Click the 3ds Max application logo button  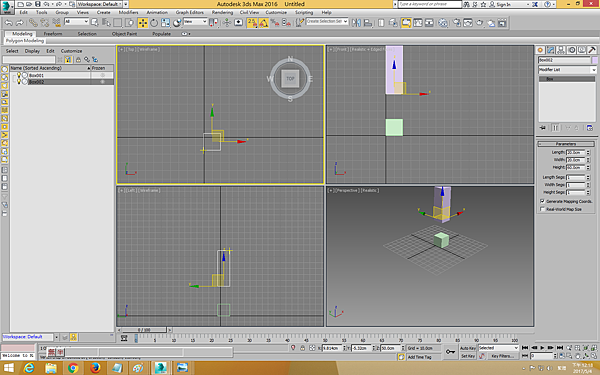click(7, 7)
